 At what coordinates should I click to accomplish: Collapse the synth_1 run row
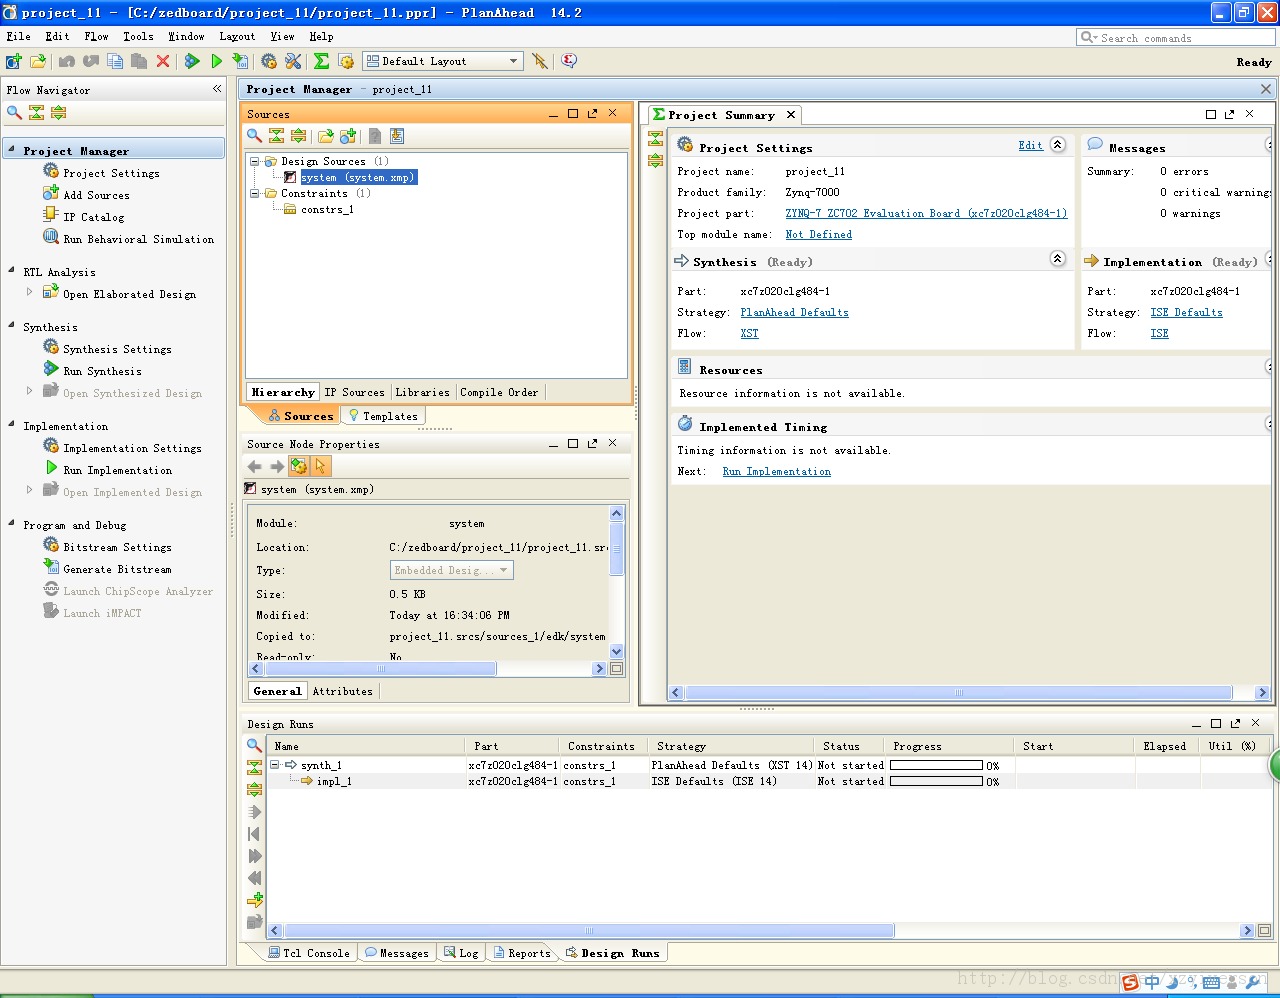click(274, 765)
